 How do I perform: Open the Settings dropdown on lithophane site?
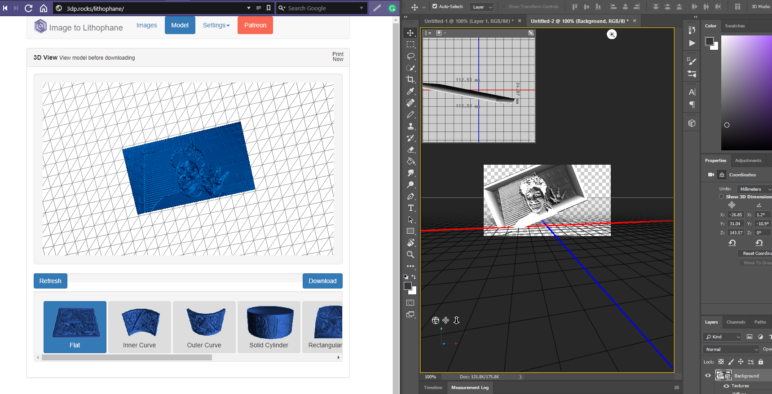point(216,25)
